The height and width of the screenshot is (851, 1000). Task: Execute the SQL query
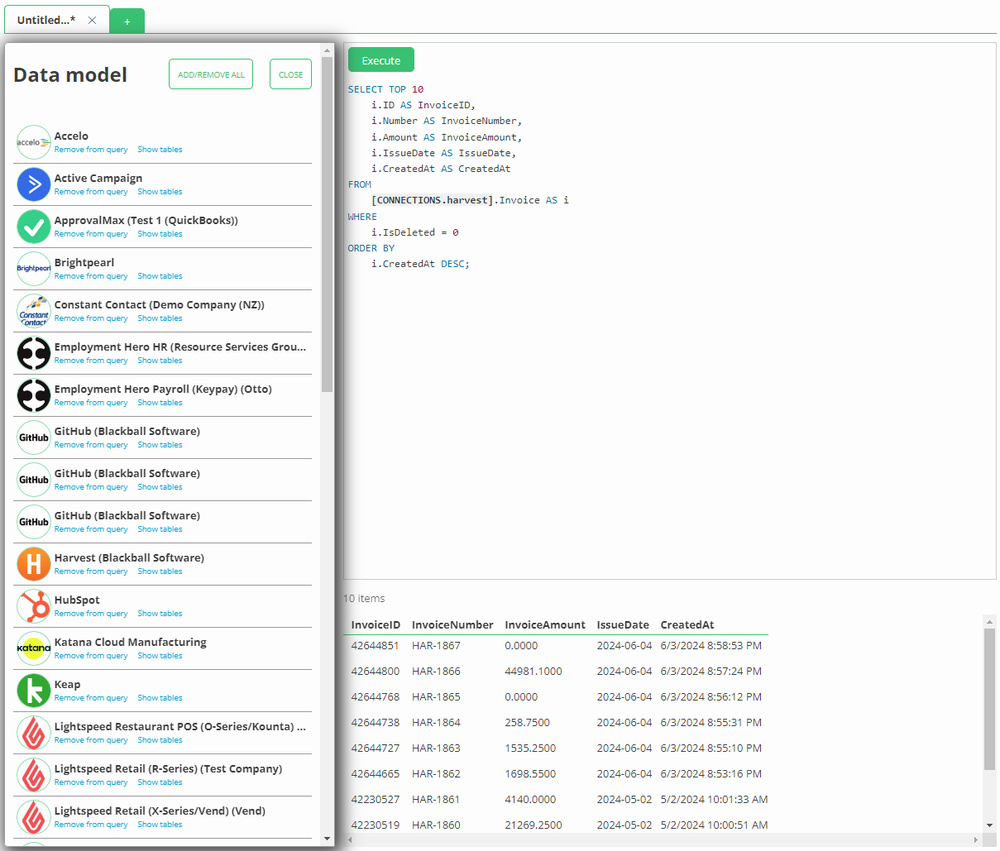(x=381, y=59)
